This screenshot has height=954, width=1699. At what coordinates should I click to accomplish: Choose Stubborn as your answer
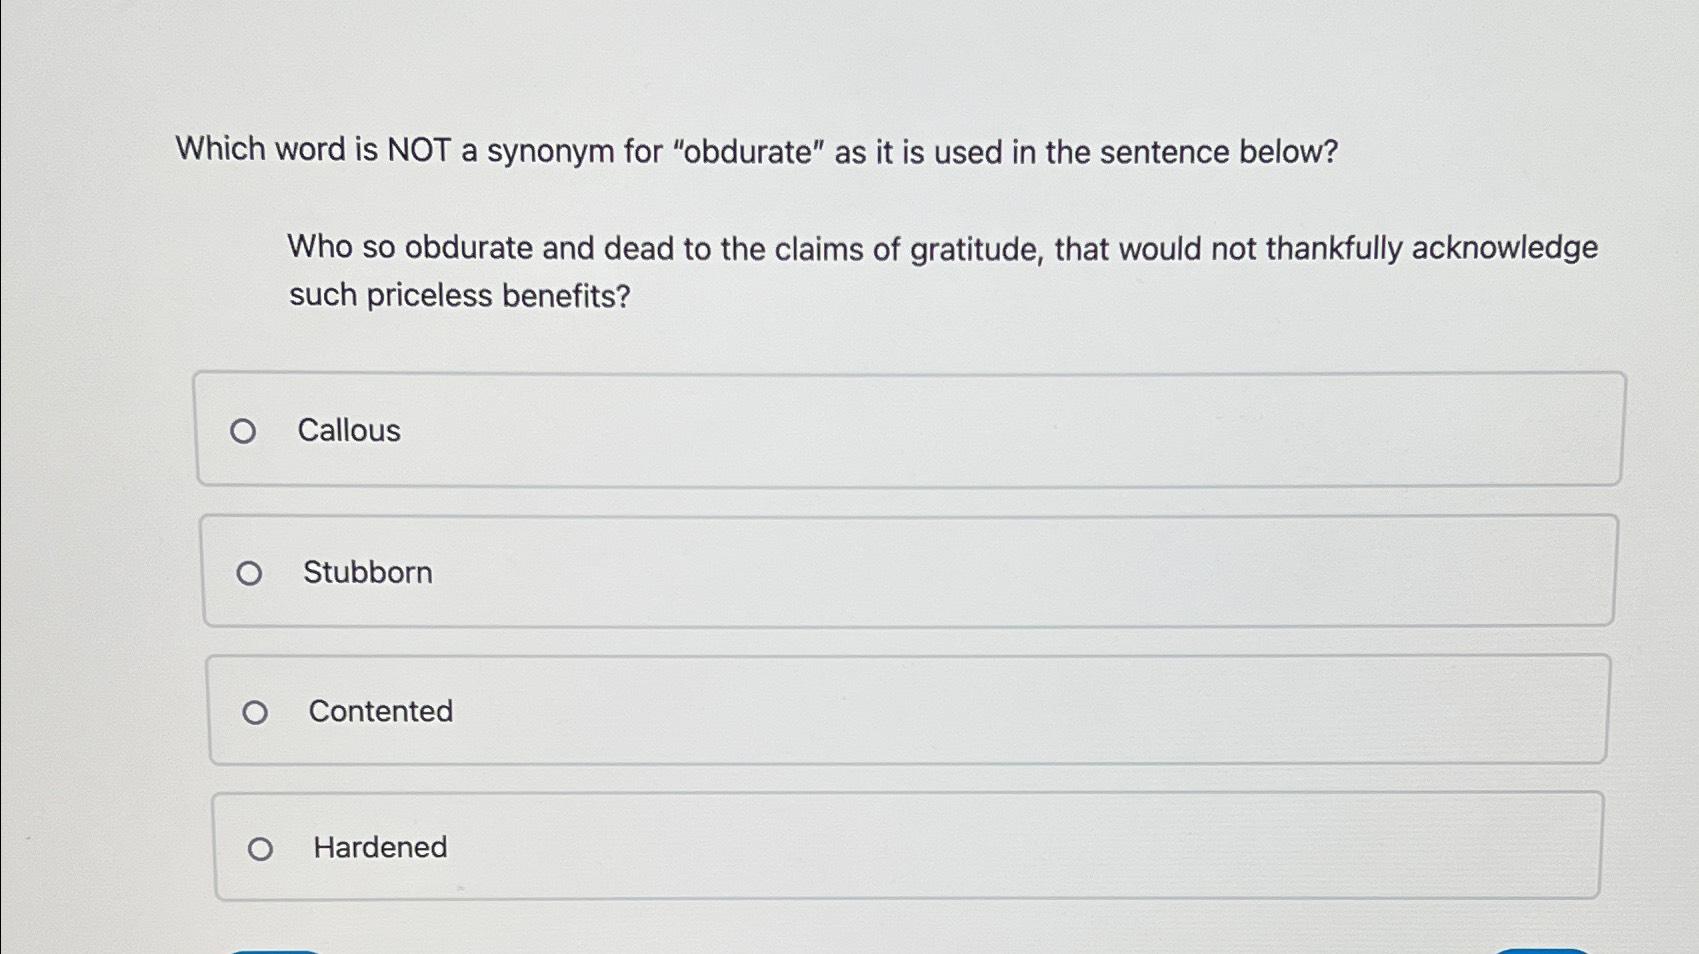(368, 572)
